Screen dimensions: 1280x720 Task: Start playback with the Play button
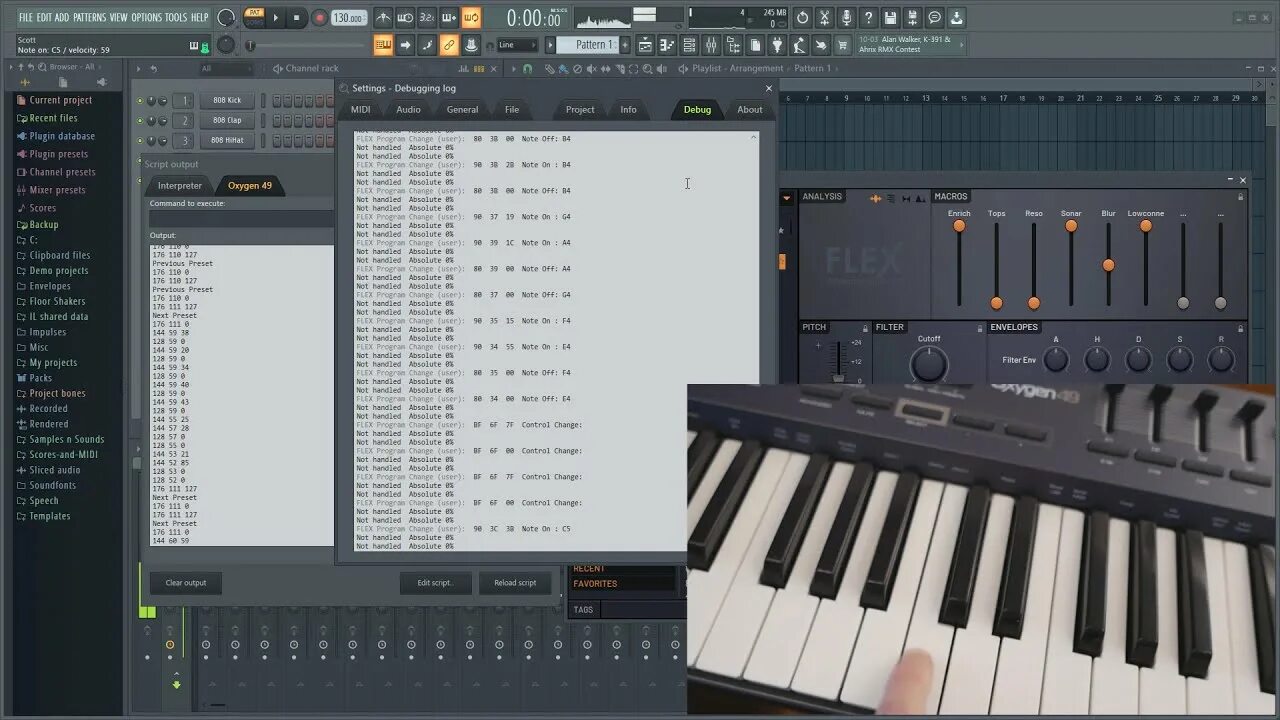pos(276,17)
